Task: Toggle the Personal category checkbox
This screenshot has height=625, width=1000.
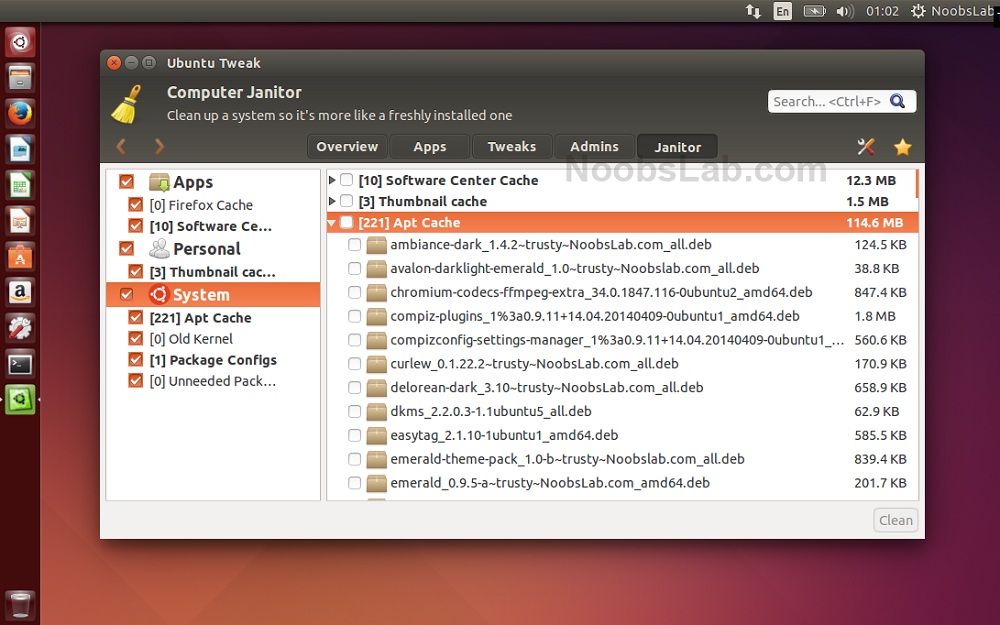Action: (x=126, y=249)
